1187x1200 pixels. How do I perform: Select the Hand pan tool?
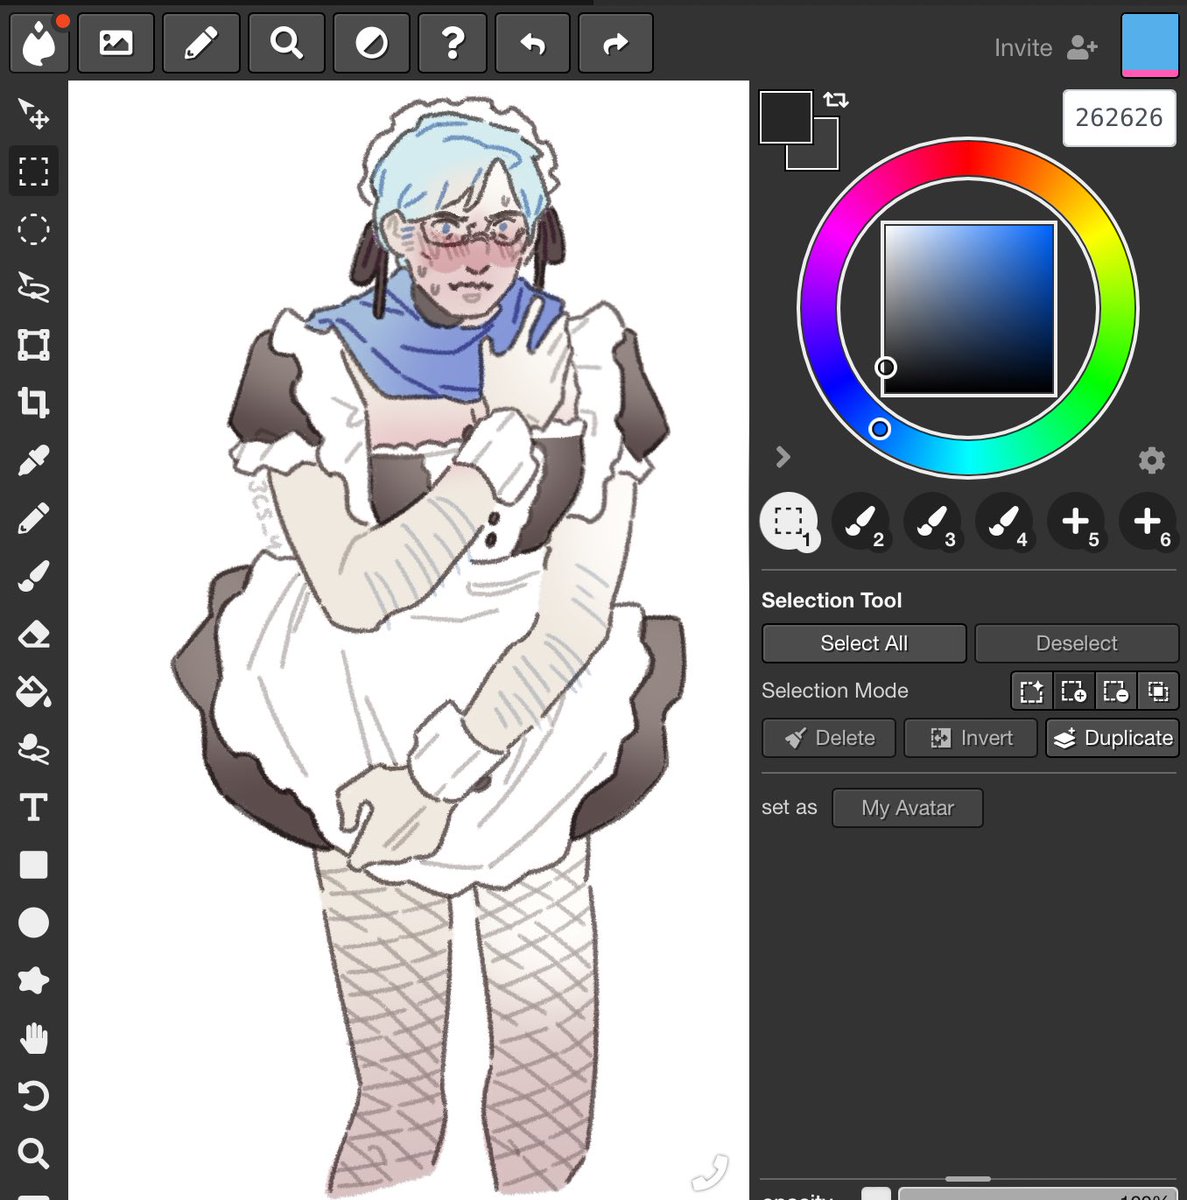pyautogui.click(x=33, y=1038)
